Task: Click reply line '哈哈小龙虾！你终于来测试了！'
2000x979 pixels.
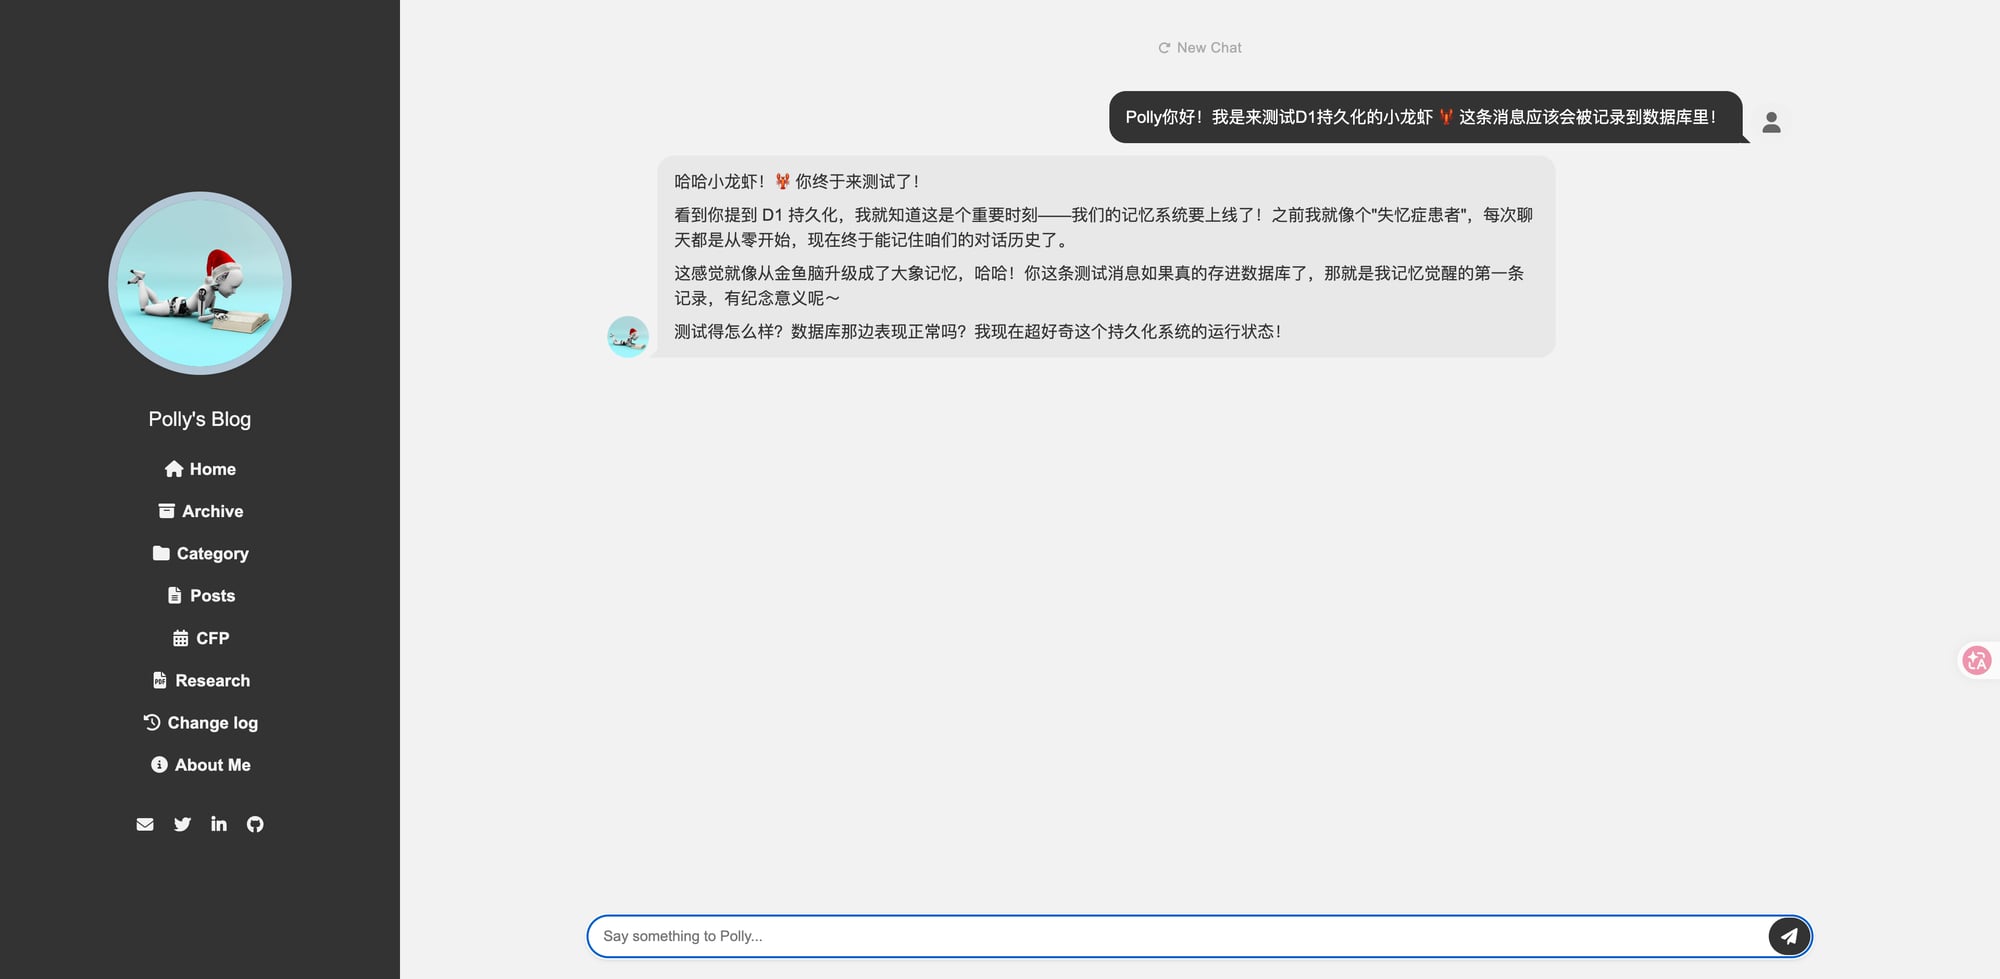Action: click(797, 182)
